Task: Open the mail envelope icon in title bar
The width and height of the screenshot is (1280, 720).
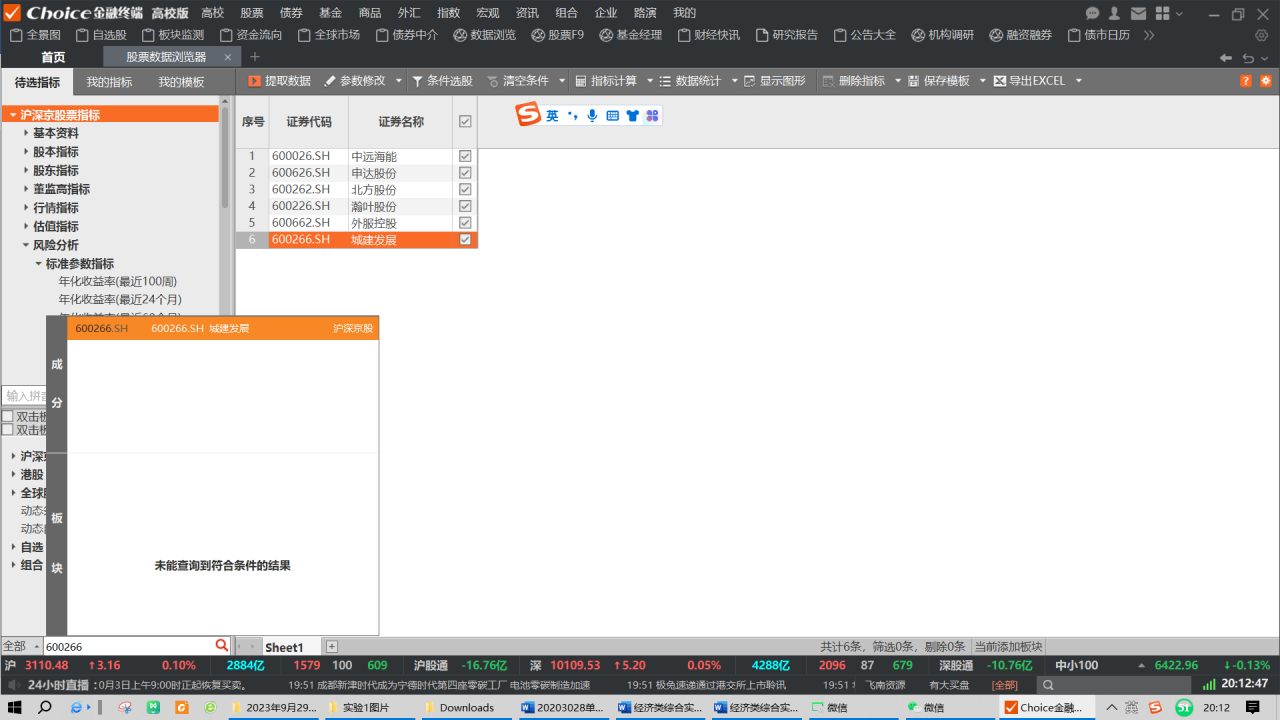Action: [1138, 13]
